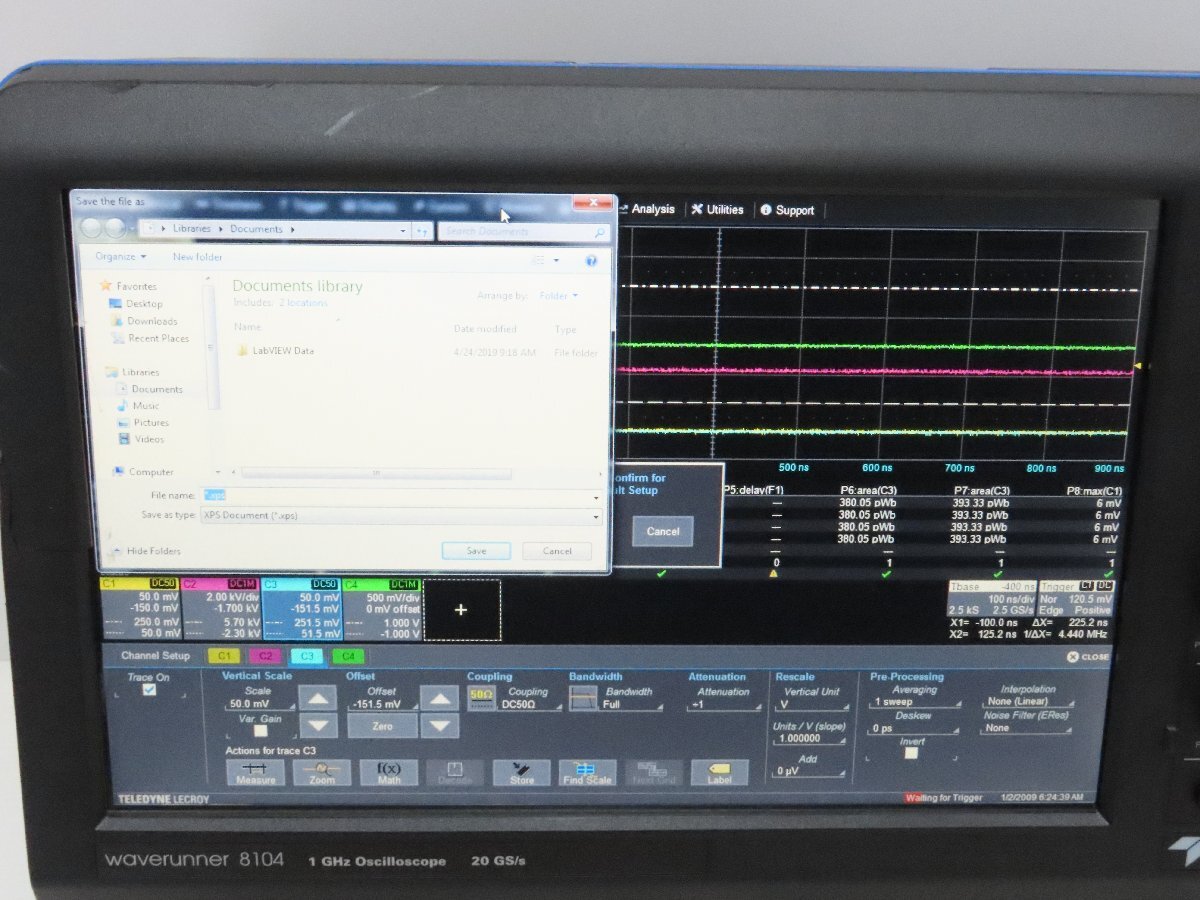This screenshot has width=1200, height=900.
Task: Click the grayed Decode action icon
Action: click(455, 772)
